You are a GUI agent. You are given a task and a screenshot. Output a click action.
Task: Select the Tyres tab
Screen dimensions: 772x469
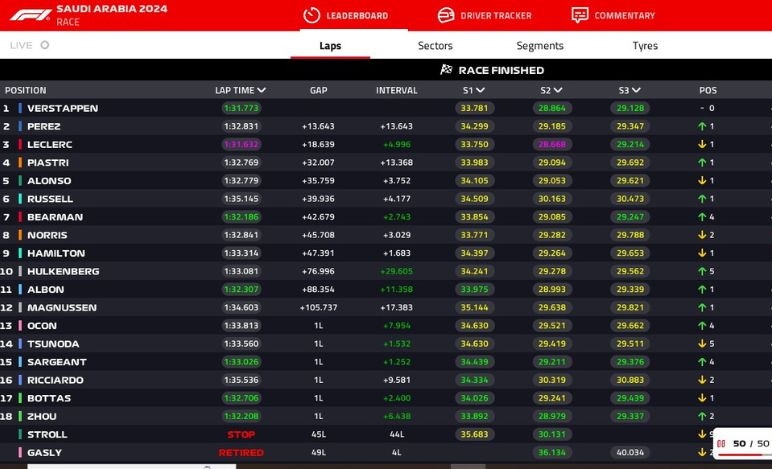point(645,46)
